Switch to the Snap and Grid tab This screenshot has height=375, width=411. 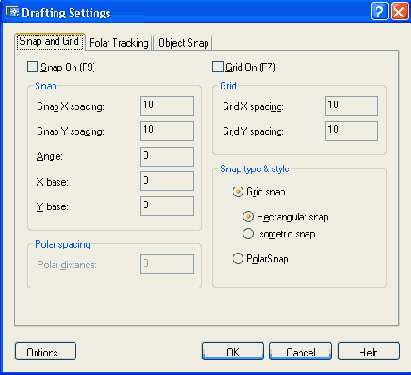50,42
